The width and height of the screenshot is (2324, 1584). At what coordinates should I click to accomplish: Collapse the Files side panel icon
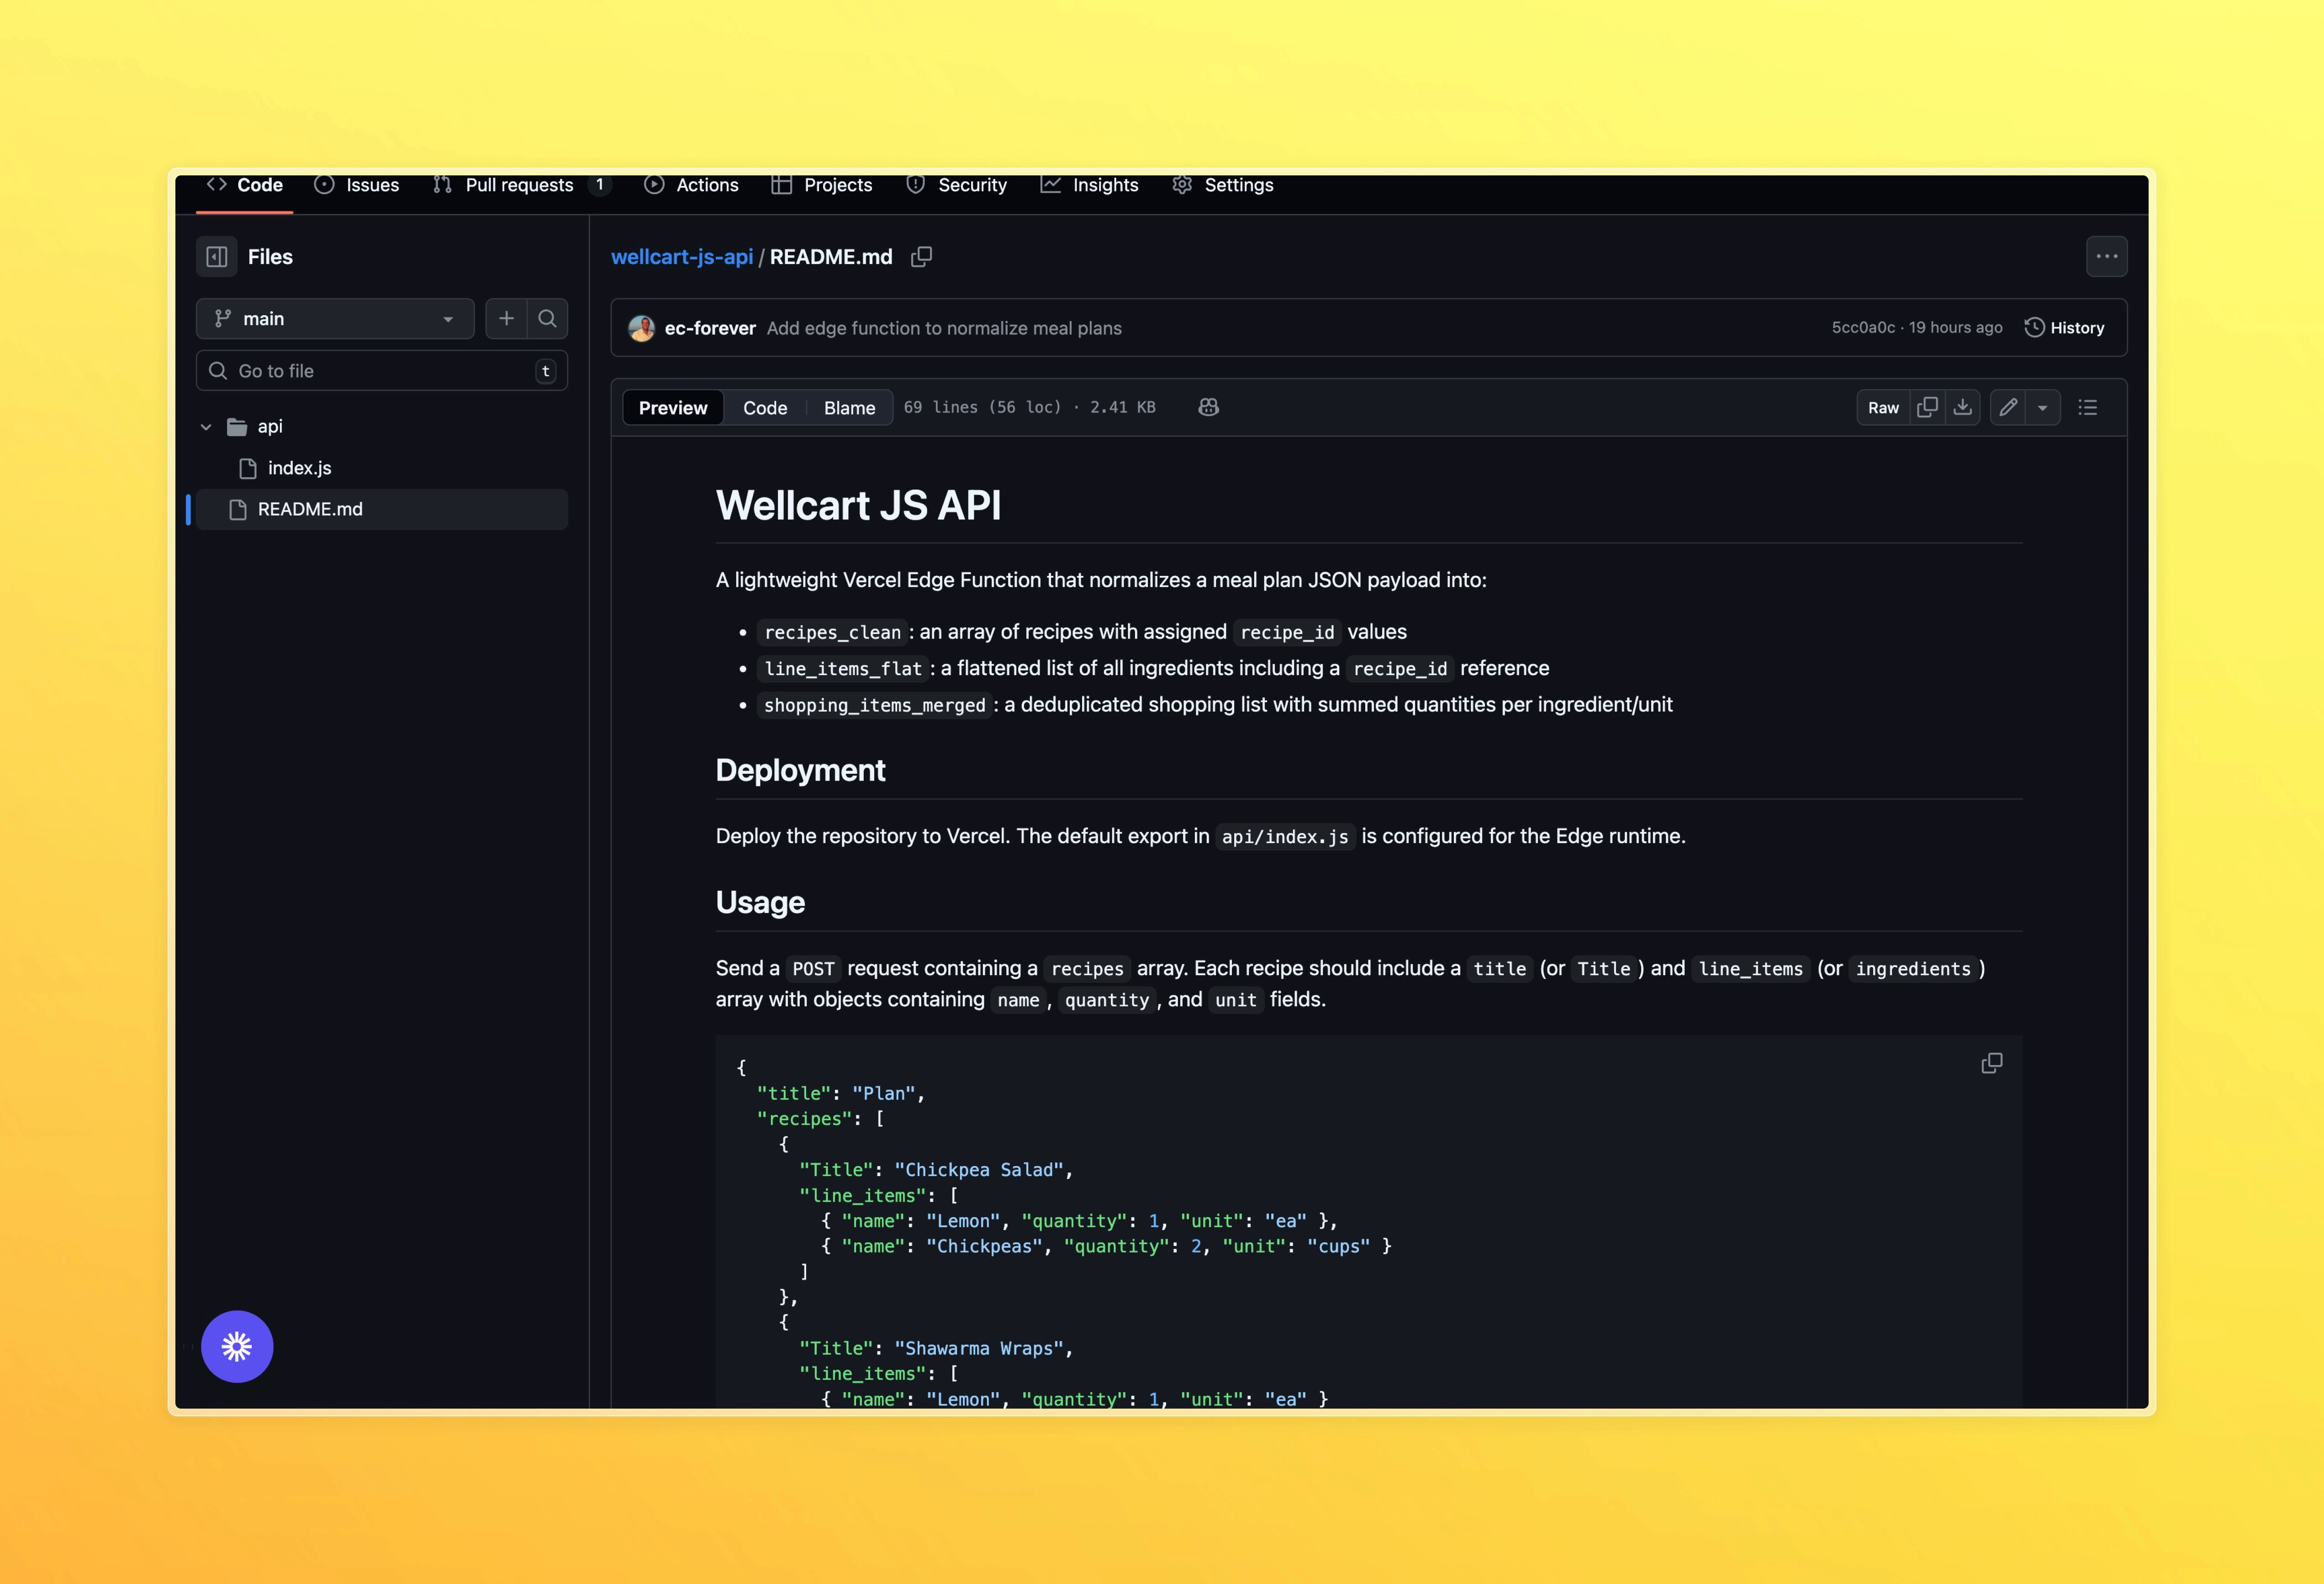217,257
